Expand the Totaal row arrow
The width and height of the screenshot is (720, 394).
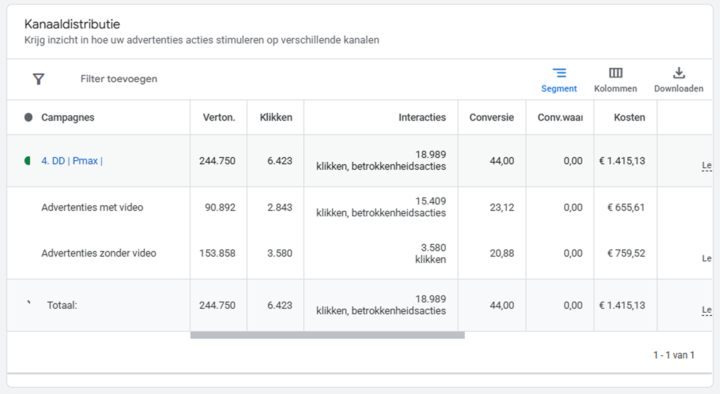tap(29, 302)
